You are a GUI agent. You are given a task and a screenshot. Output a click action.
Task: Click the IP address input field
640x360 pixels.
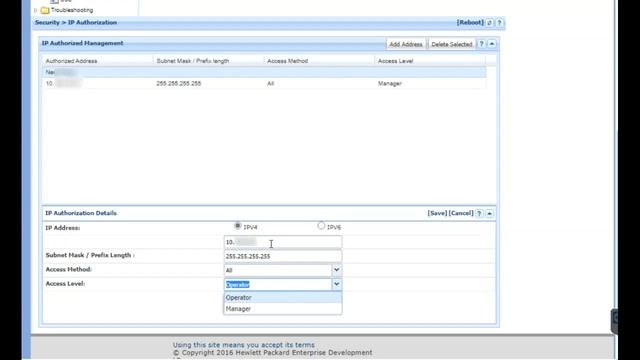[x=283, y=242]
